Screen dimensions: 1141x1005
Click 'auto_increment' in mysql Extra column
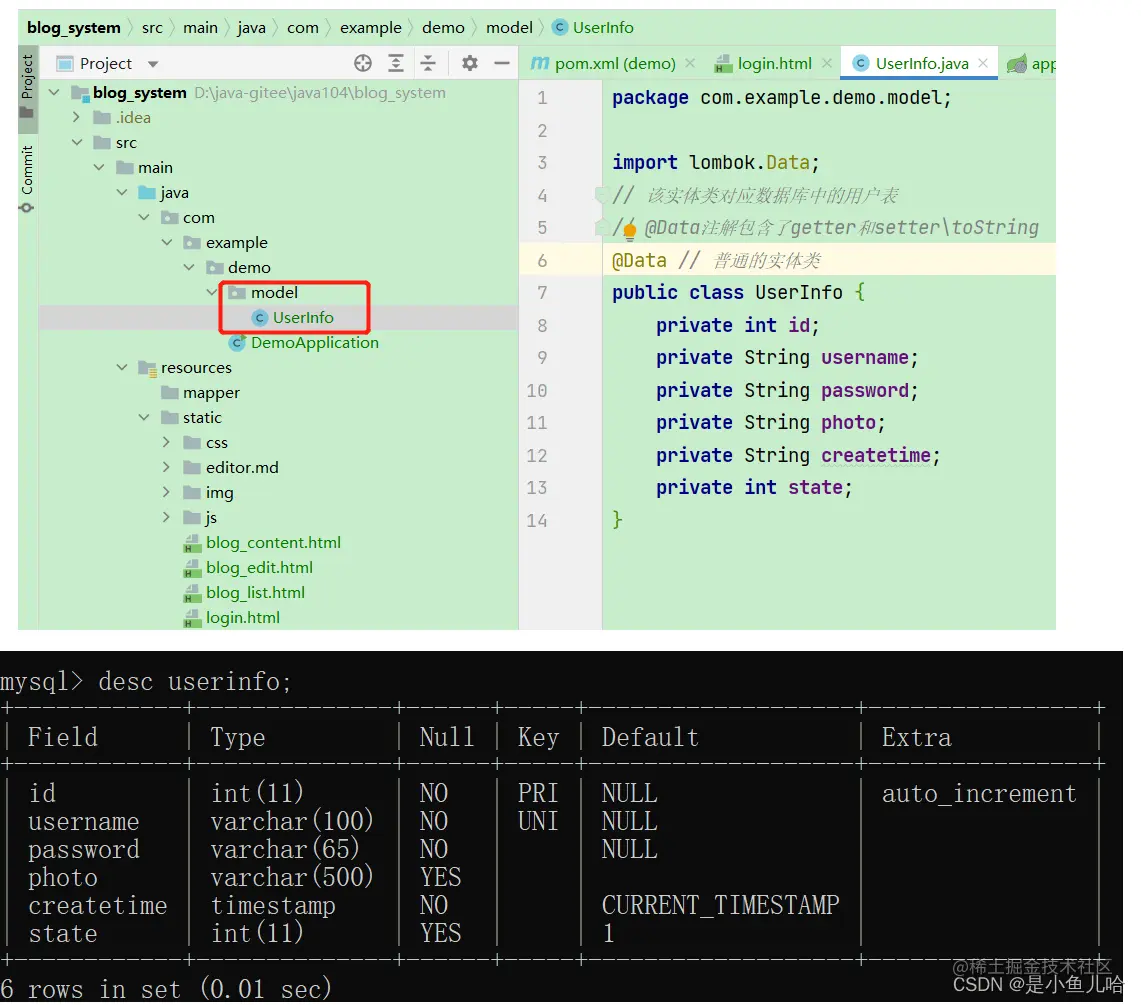pos(979,793)
